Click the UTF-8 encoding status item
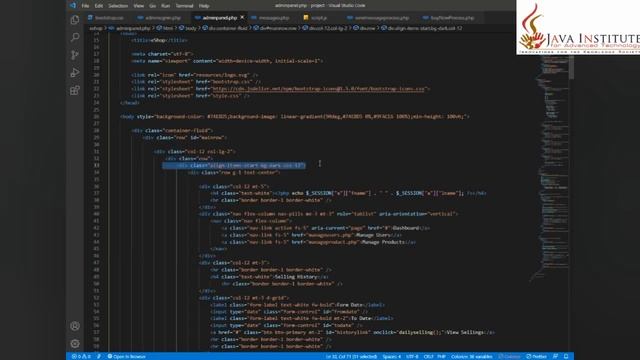640x360 pixels. (412, 356)
